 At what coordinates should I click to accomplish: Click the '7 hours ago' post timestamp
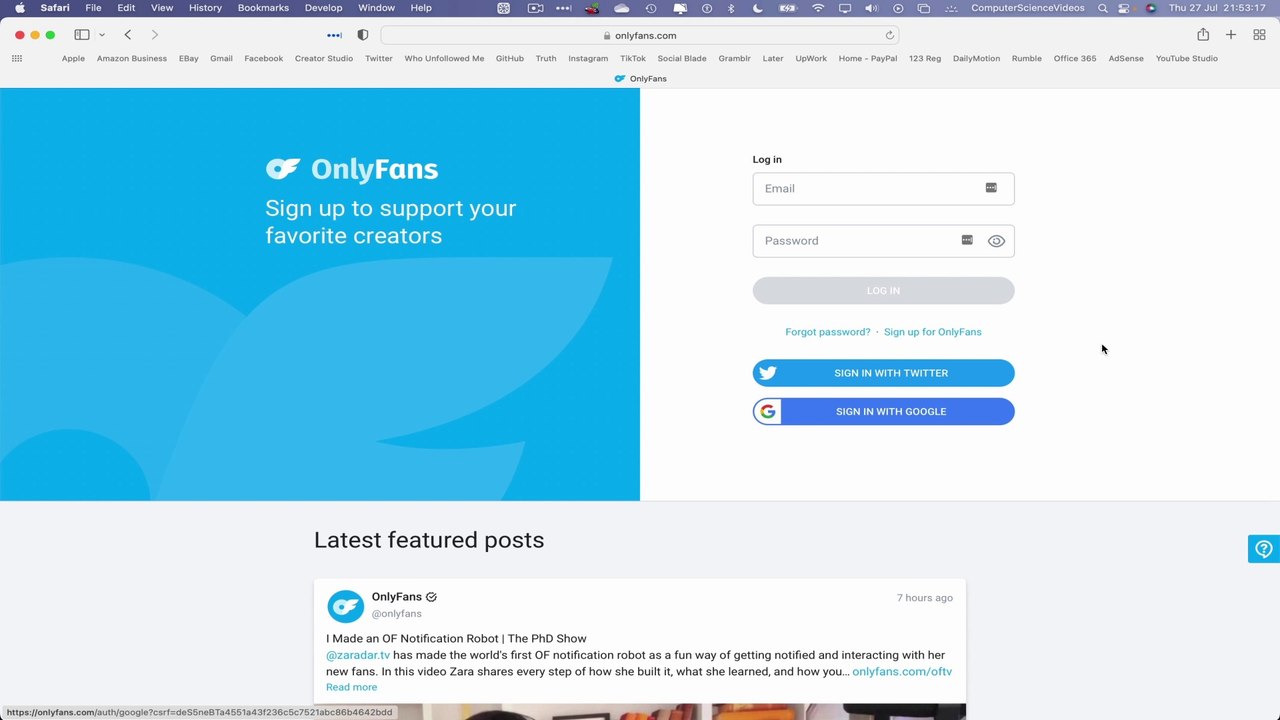[924, 598]
